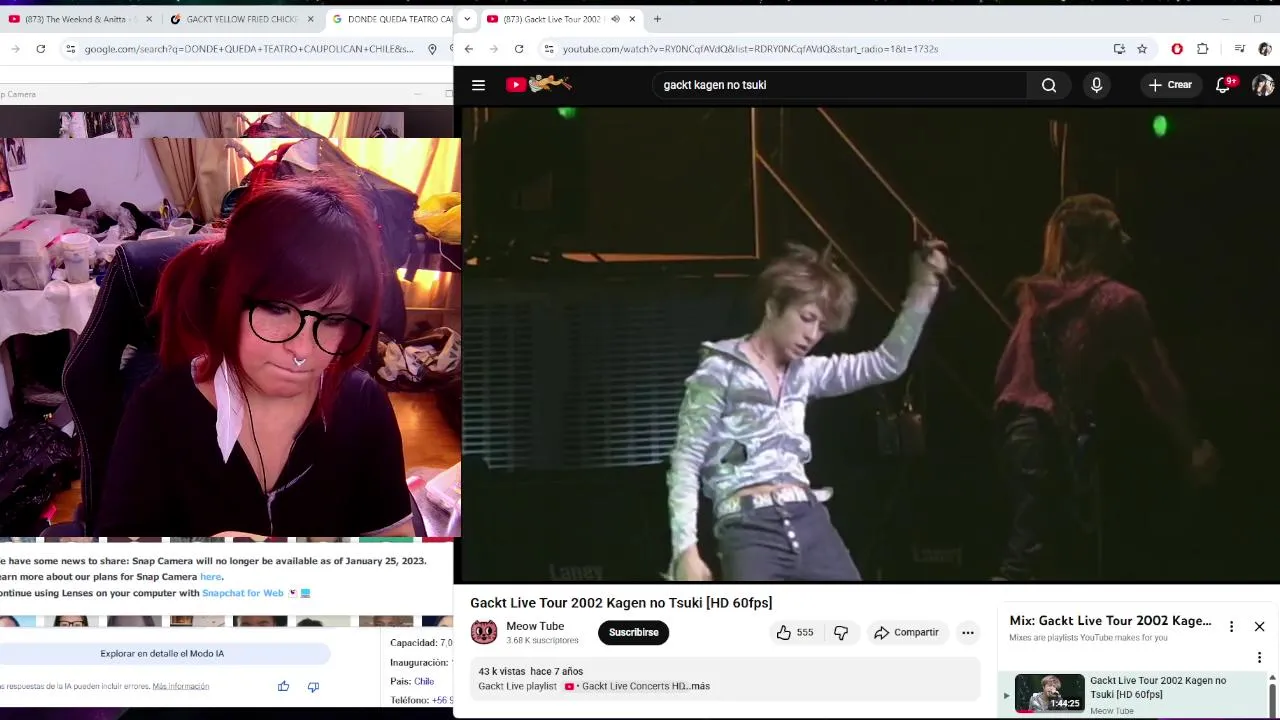Open the Chile country link
The height and width of the screenshot is (720, 1280).
tap(424, 681)
